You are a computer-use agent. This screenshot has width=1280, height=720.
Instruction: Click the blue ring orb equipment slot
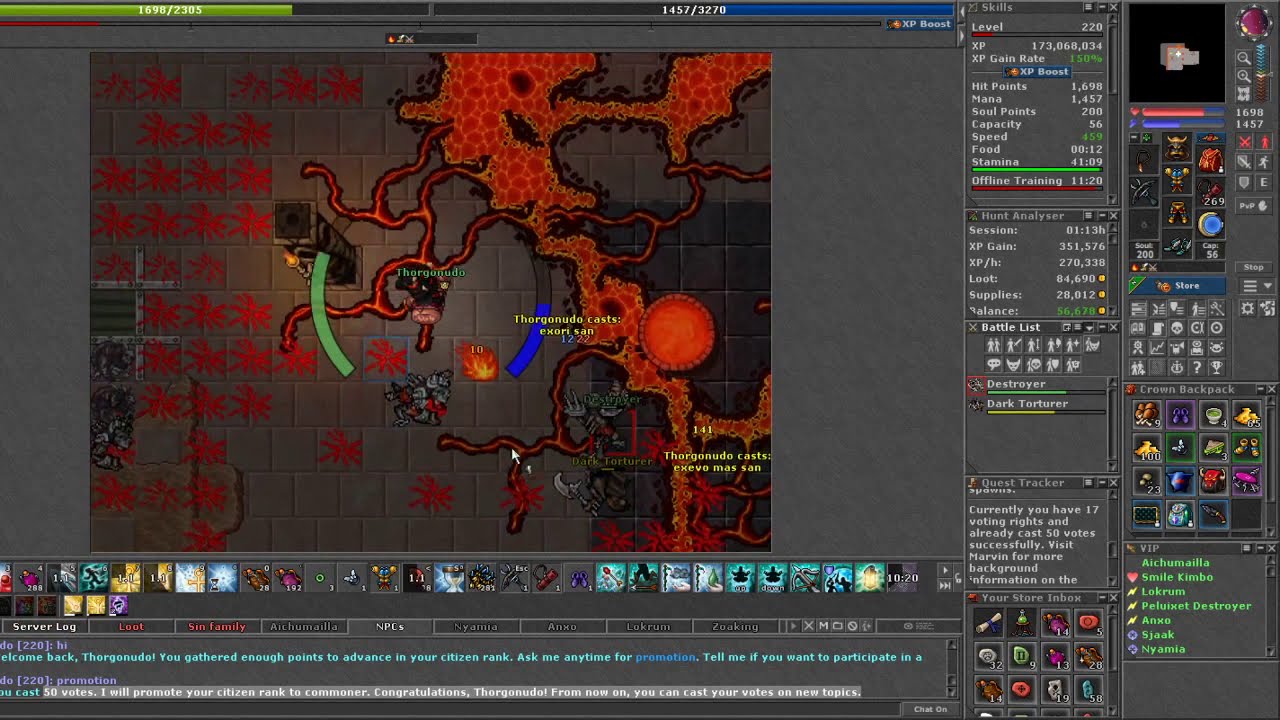click(x=1211, y=224)
